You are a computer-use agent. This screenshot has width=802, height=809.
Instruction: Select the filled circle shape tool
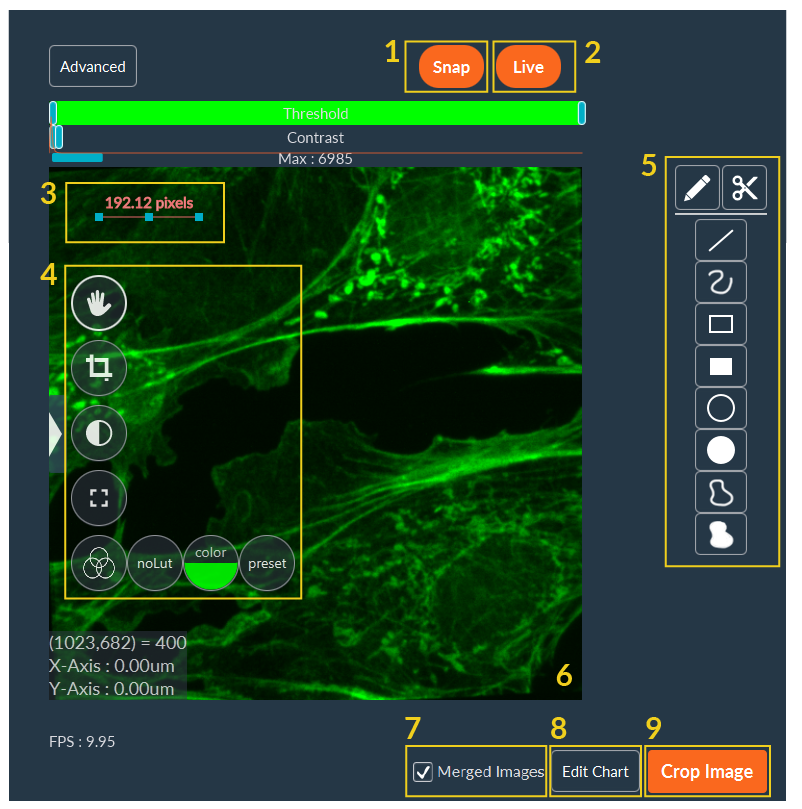point(720,450)
